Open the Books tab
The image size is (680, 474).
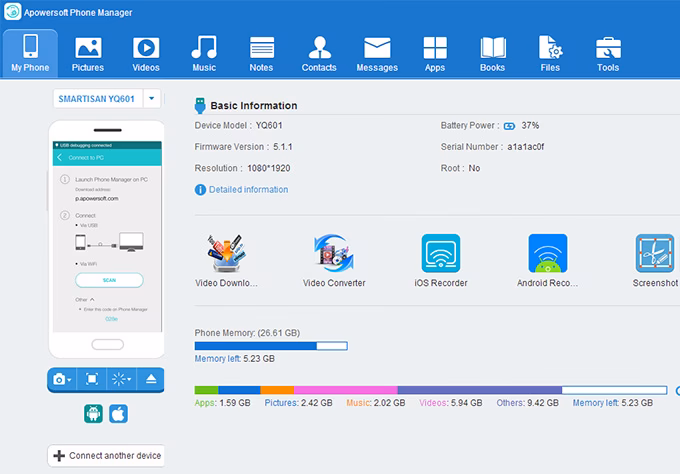493,53
